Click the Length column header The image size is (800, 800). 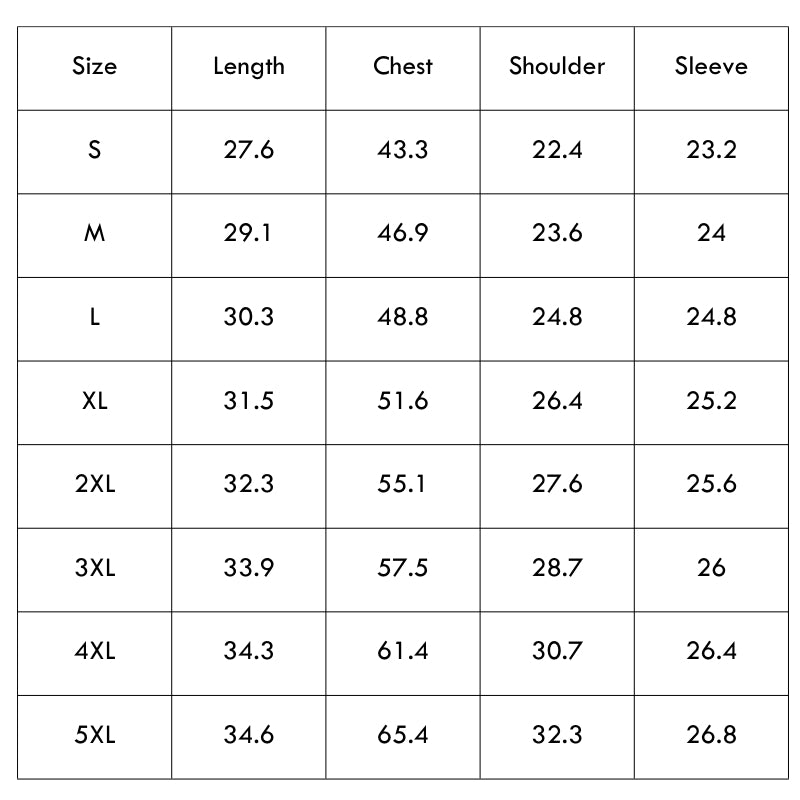pos(248,67)
